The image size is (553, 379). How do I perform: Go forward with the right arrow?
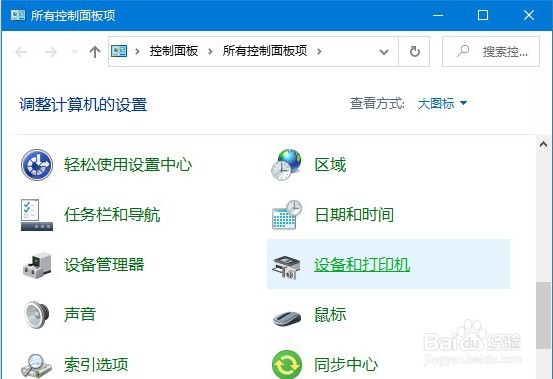click(50, 52)
